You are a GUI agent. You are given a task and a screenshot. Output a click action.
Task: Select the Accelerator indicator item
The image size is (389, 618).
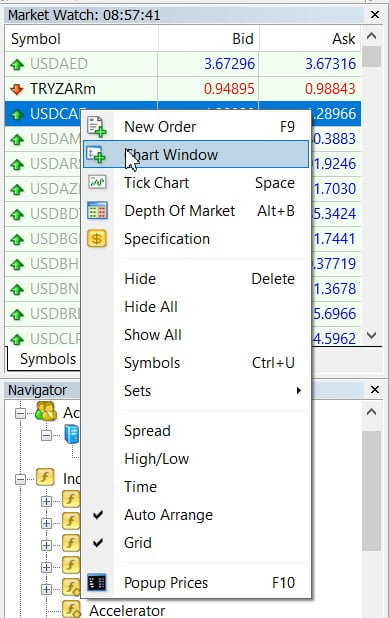[x=127, y=611]
